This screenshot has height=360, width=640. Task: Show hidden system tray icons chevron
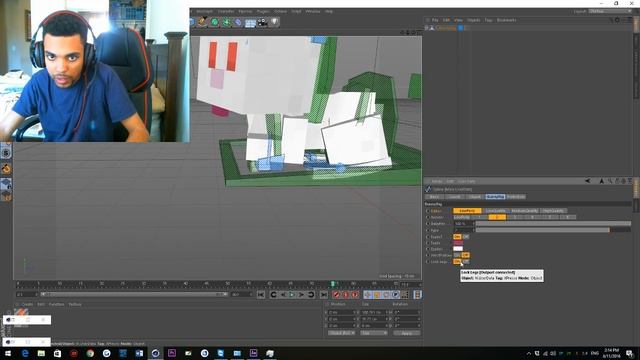tap(529, 353)
